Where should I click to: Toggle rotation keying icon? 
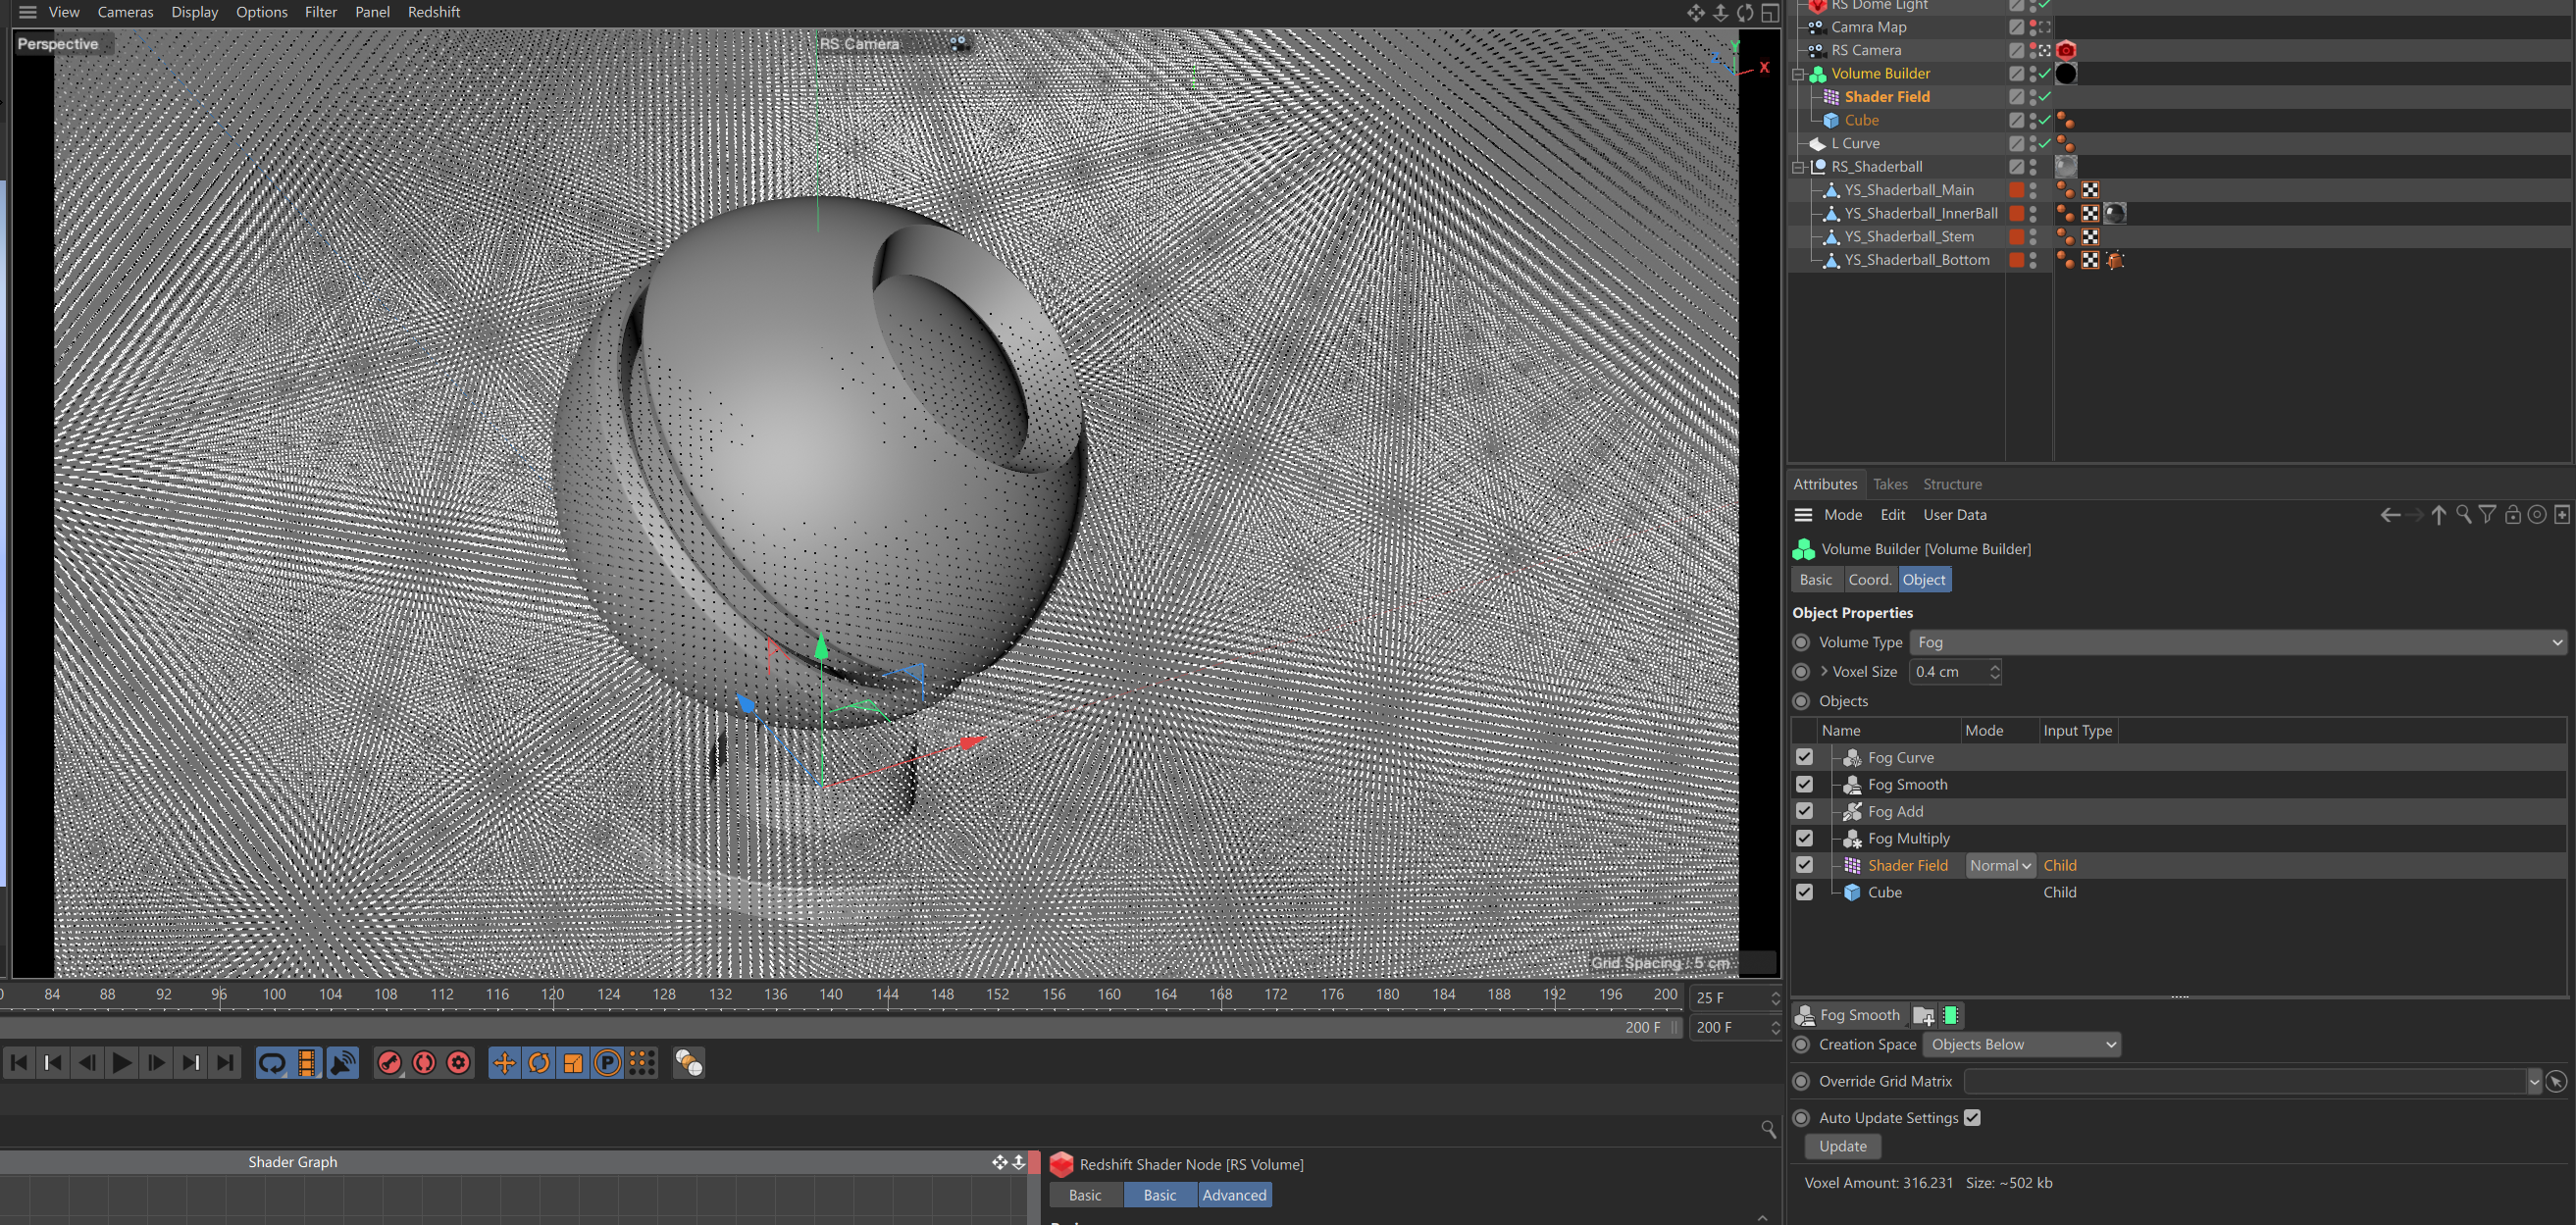[539, 1062]
